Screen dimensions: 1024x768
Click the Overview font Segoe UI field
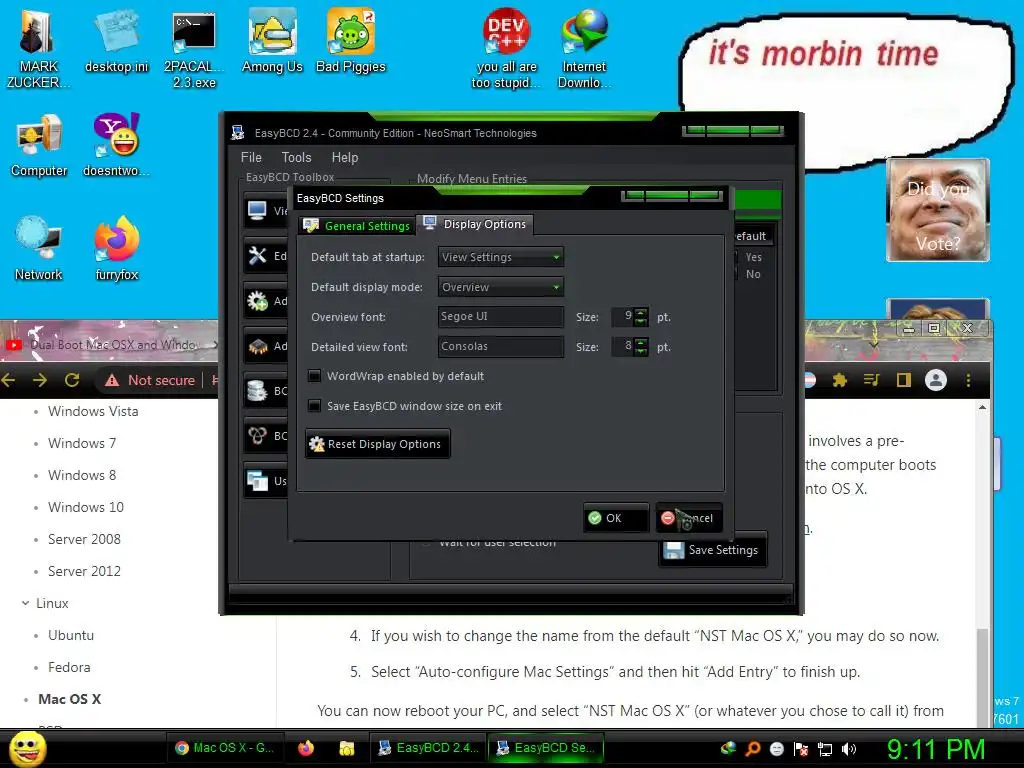(x=501, y=317)
